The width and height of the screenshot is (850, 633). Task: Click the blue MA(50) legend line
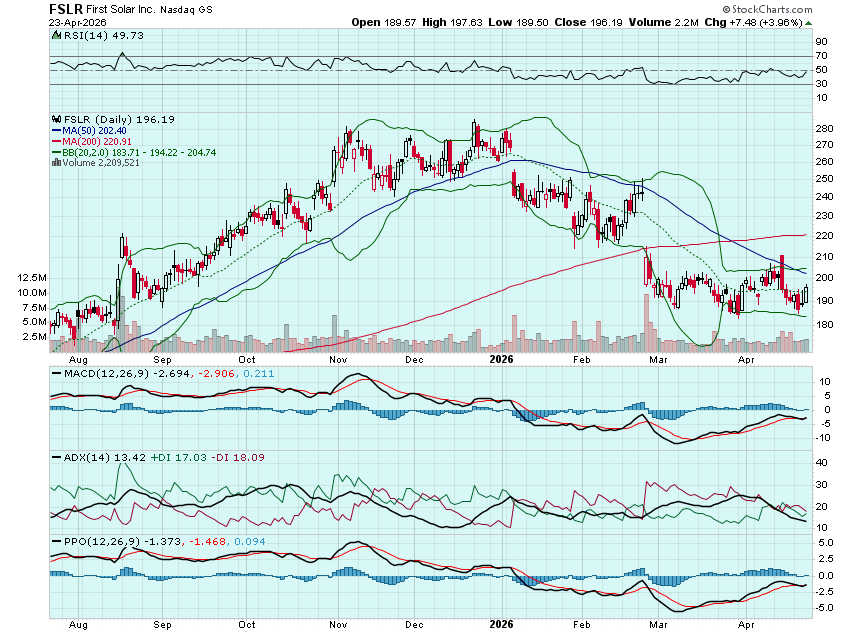point(56,131)
